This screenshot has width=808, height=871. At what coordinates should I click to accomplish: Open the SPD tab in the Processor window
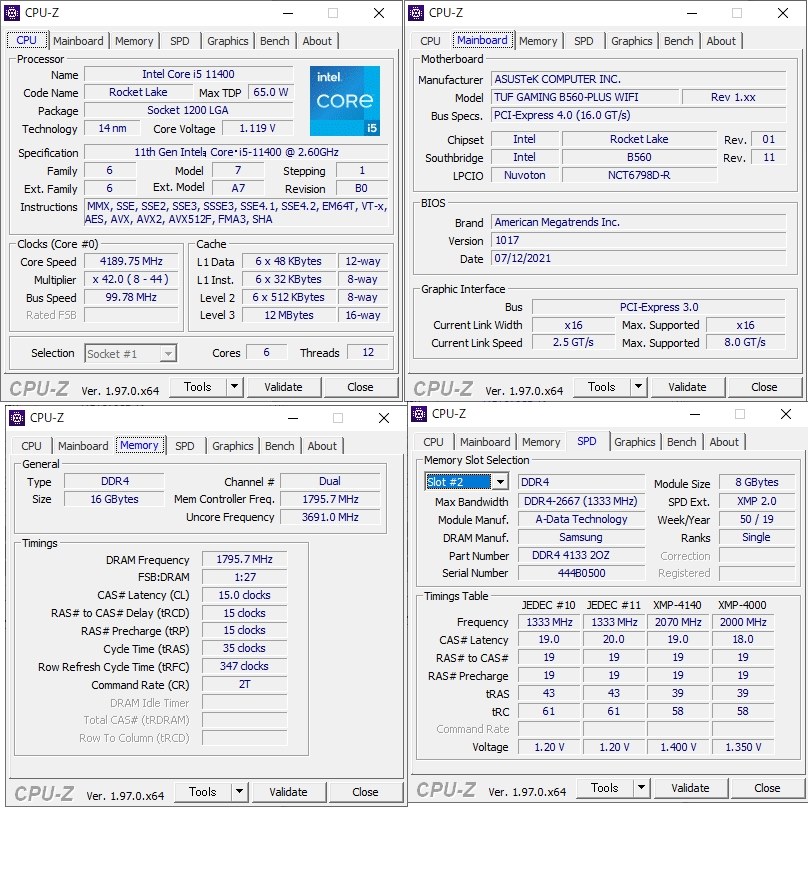click(x=179, y=41)
